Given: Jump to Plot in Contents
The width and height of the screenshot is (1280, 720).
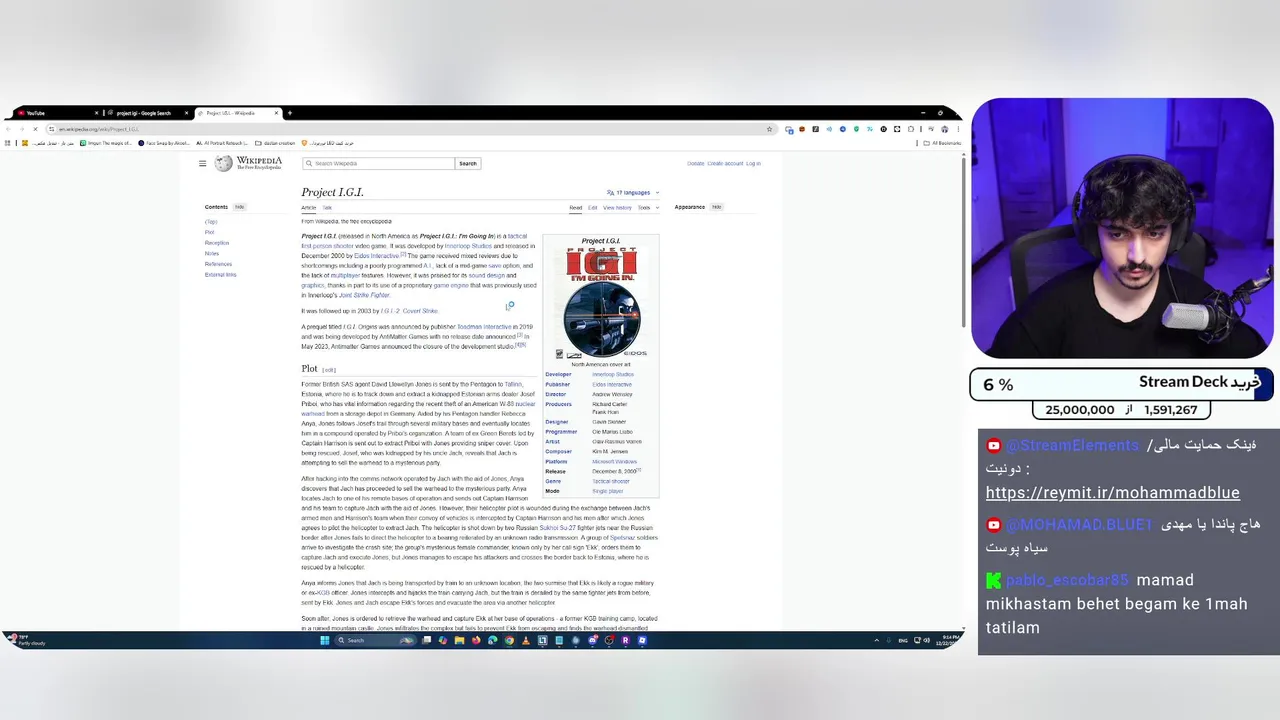Looking at the screenshot, I should [x=209, y=232].
